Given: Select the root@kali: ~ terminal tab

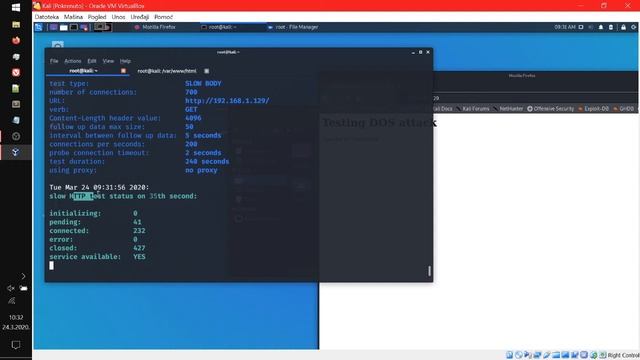Looking at the screenshot, I should (x=83, y=71).
